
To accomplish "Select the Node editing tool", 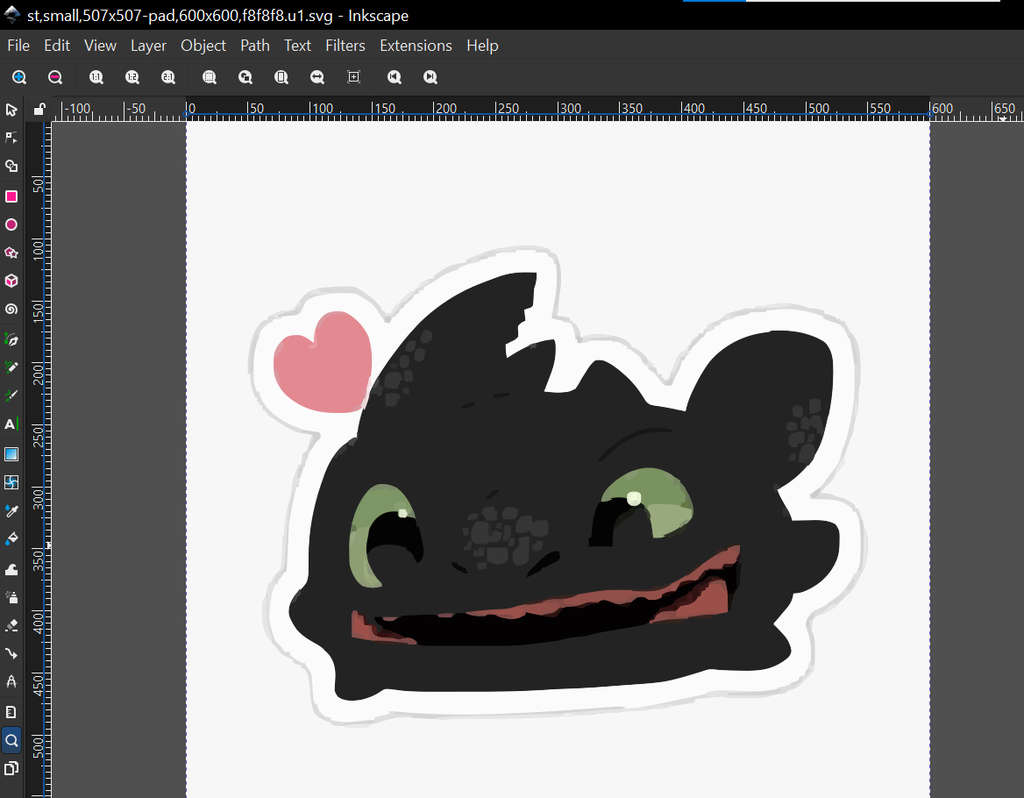I will coord(11,137).
